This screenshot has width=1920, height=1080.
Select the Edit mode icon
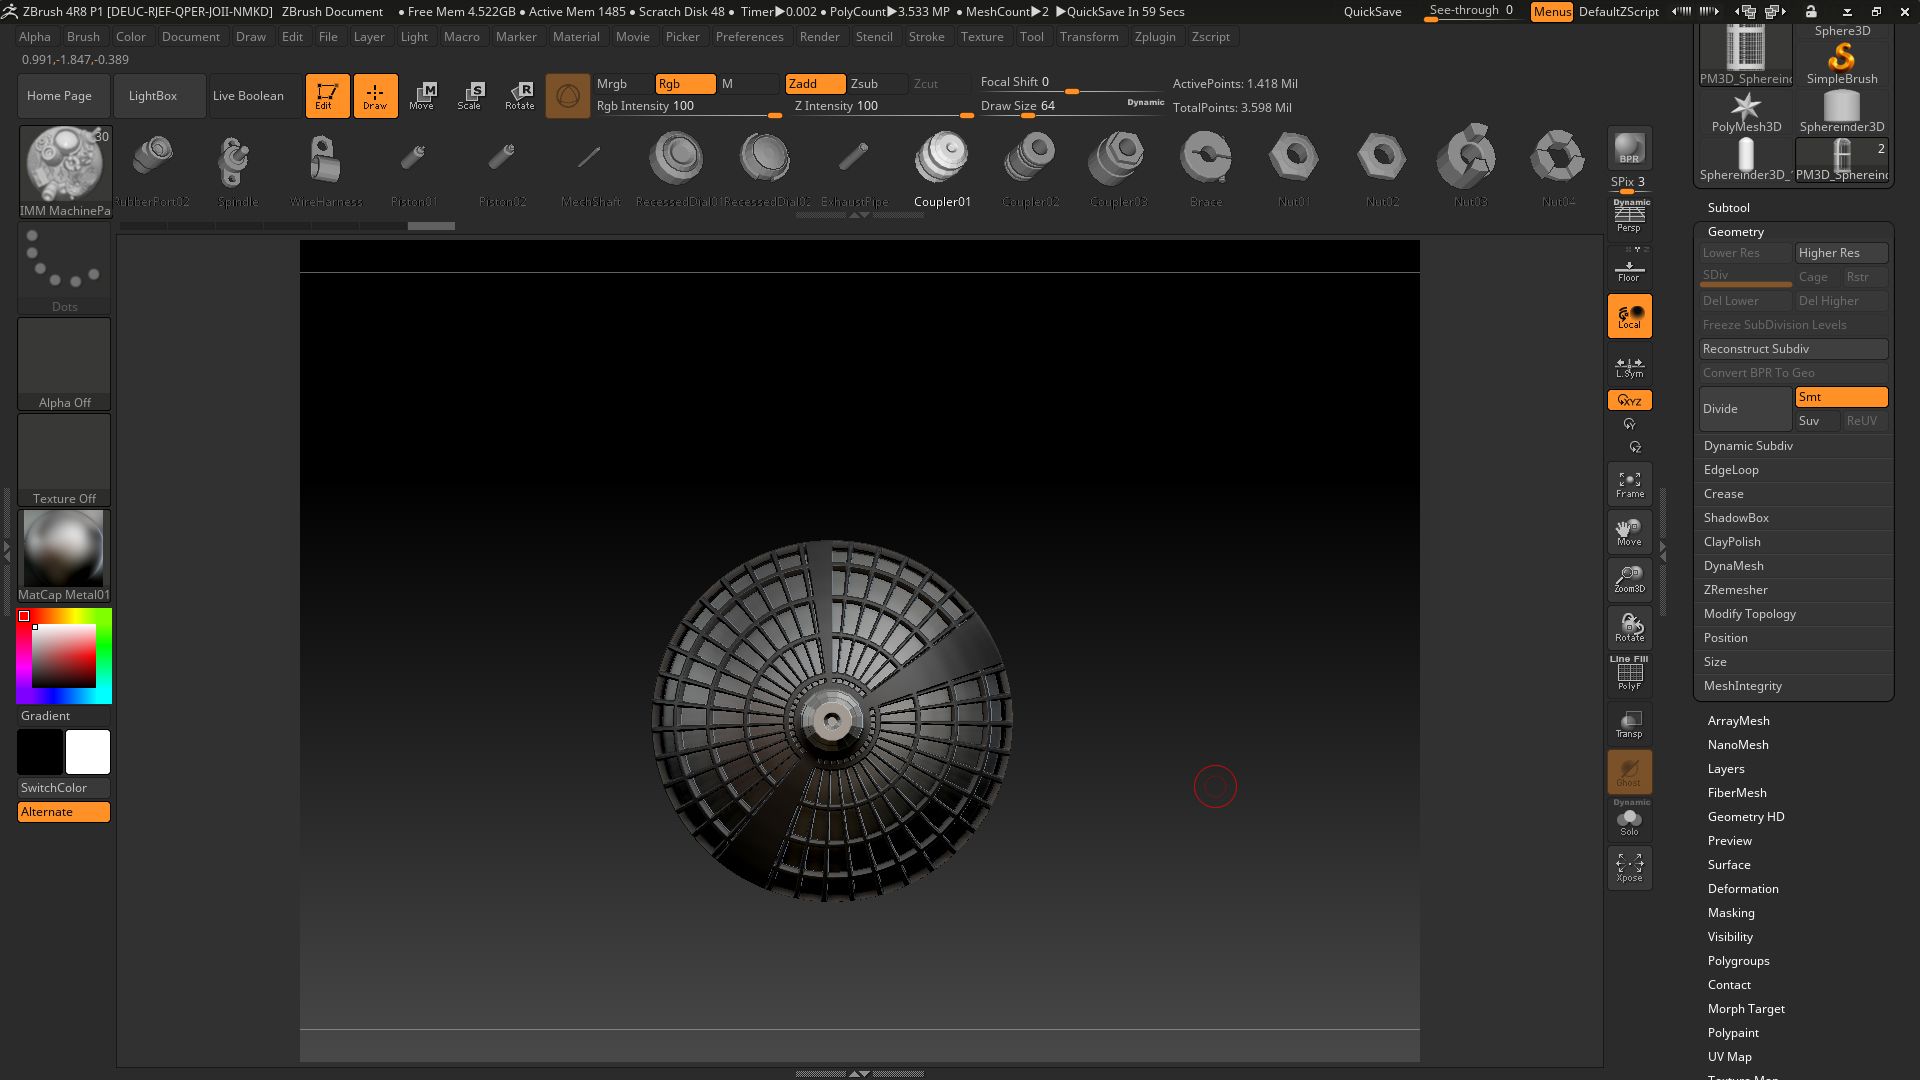point(327,96)
